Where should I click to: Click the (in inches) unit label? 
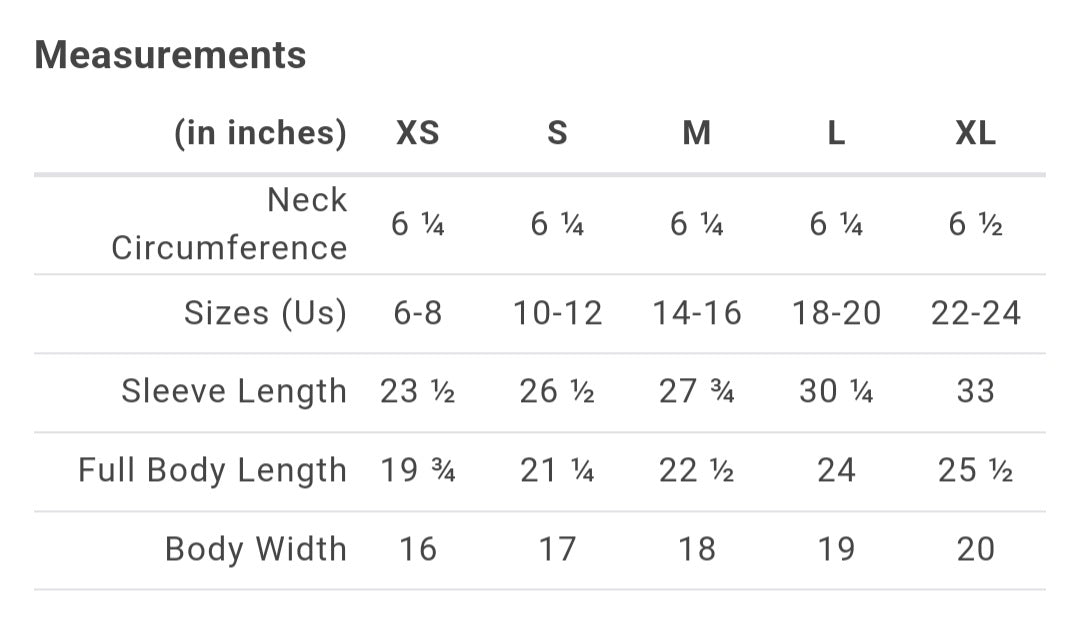point(260,133)
